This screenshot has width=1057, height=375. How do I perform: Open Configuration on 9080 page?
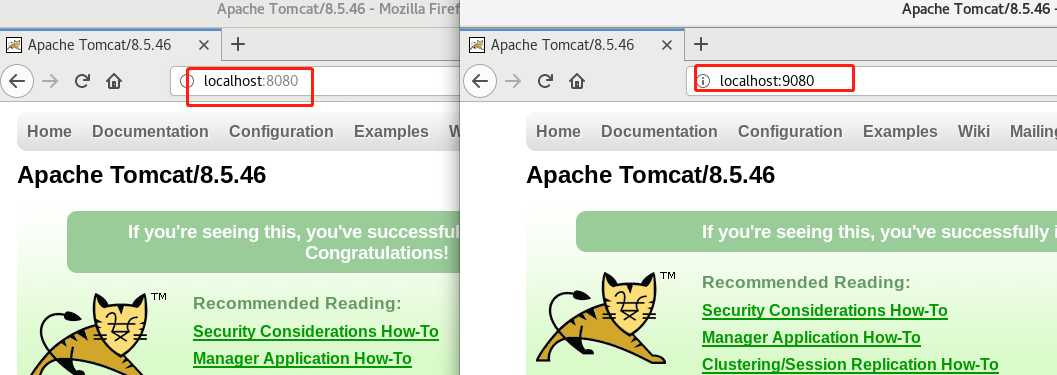tap(790, 132)
